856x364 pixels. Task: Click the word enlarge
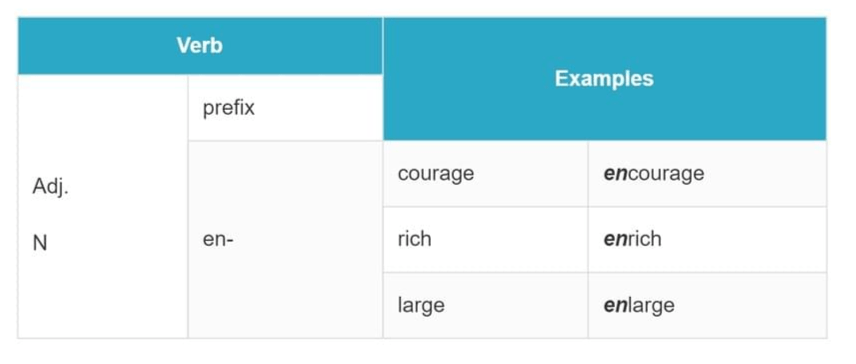639,305
